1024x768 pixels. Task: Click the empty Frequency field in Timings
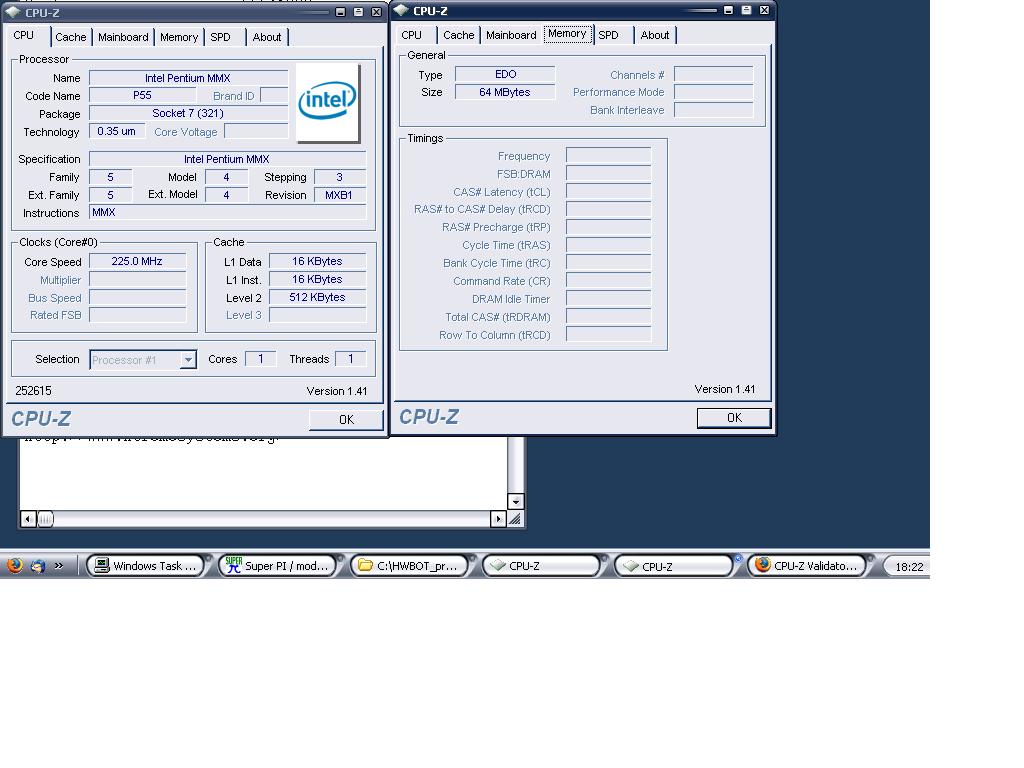[609, 155]
